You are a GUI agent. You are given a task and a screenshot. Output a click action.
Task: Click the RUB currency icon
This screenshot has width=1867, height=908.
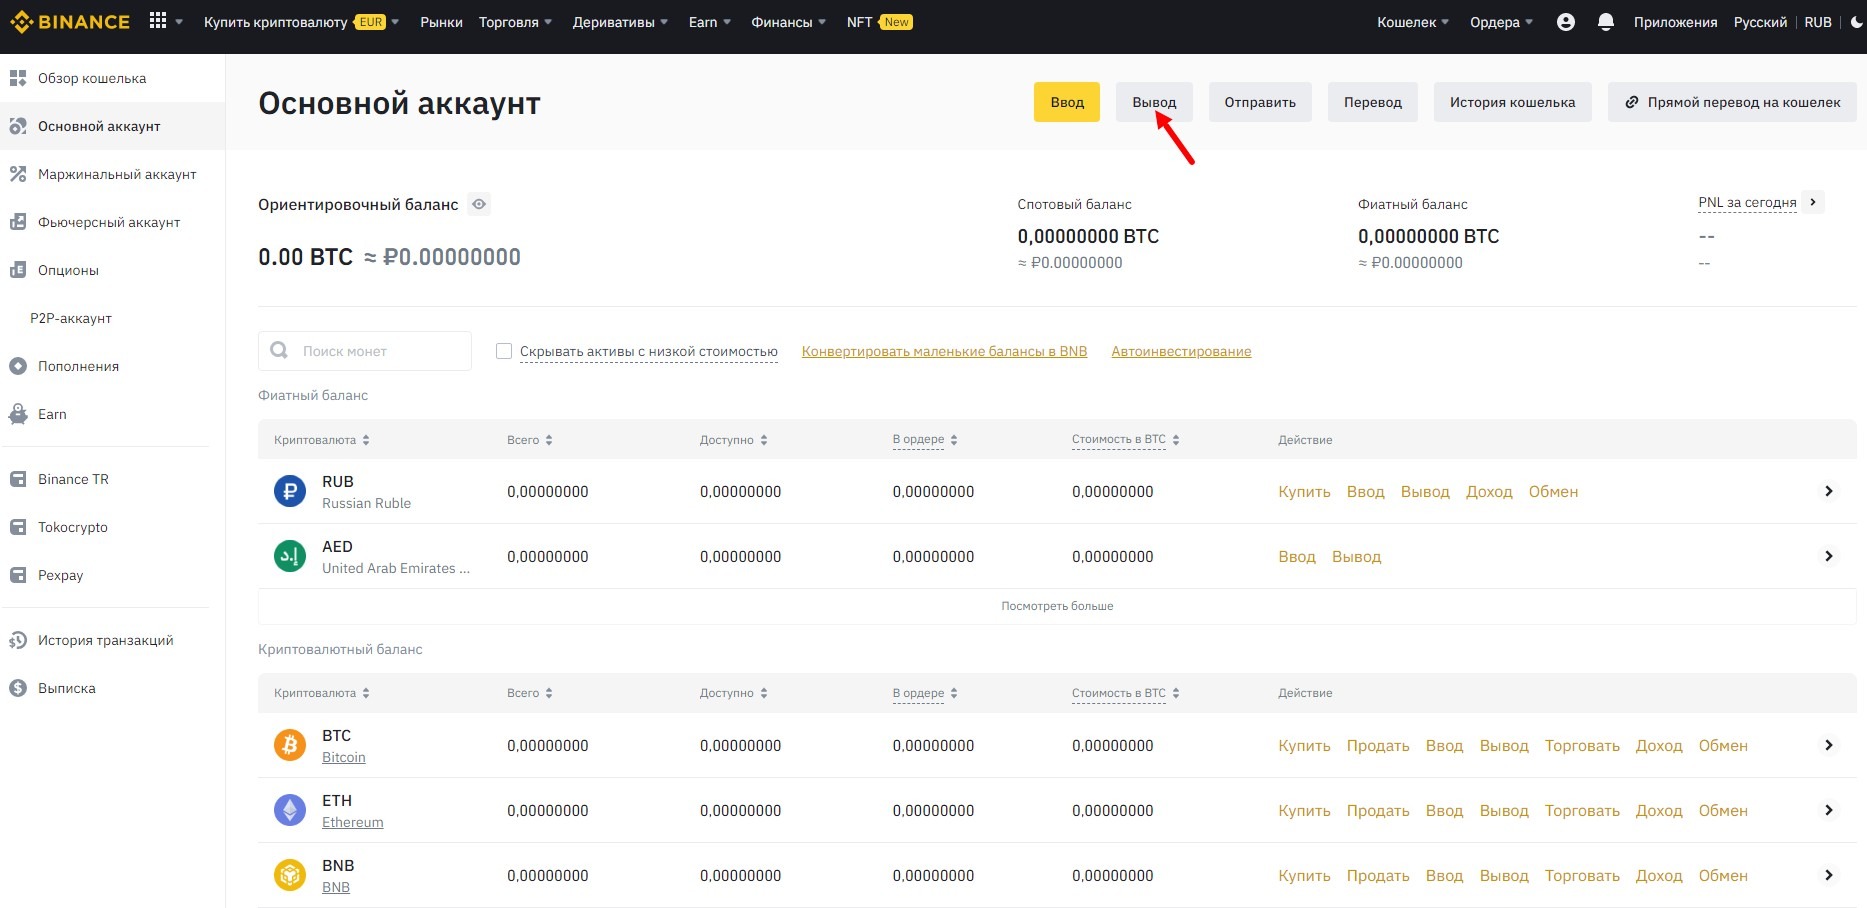(x=290, y=491)
